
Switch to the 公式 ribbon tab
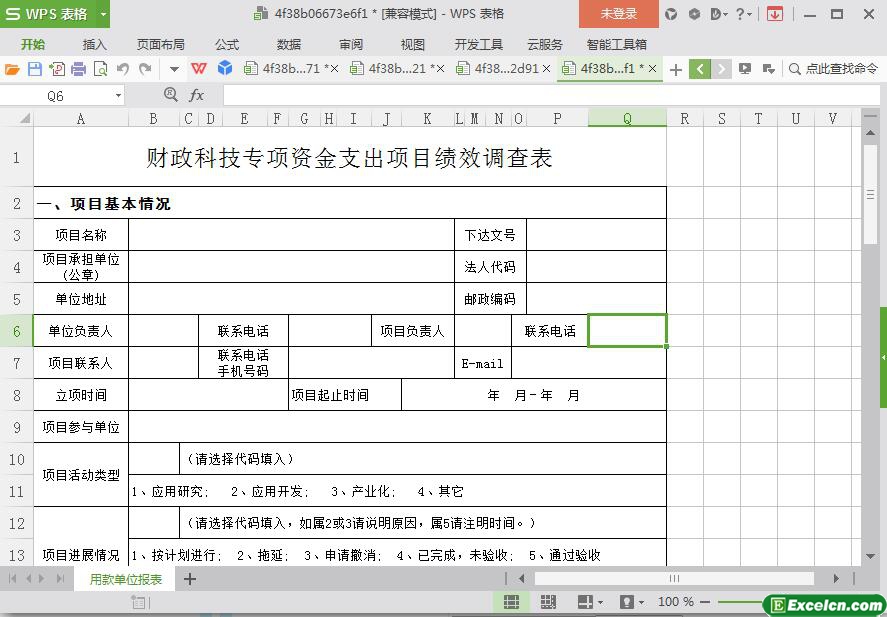point(227,44)
